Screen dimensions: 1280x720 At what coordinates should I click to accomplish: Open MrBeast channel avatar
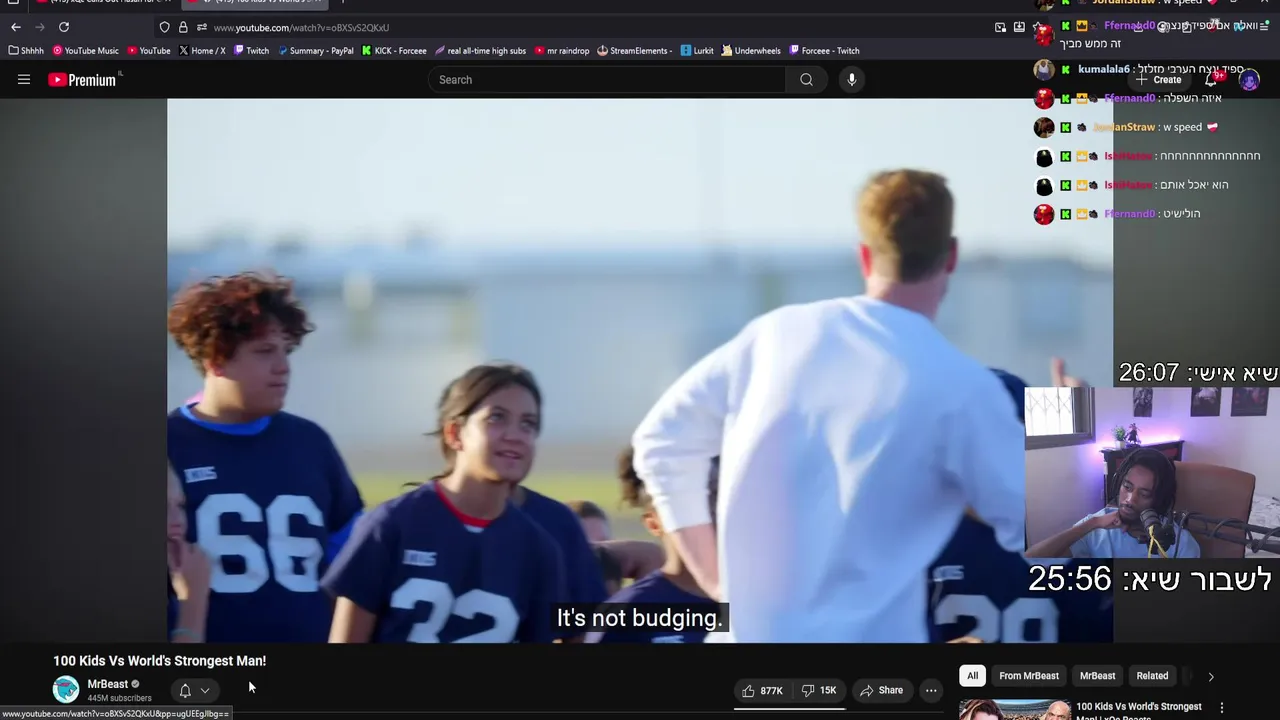click(x=66, y=690)
